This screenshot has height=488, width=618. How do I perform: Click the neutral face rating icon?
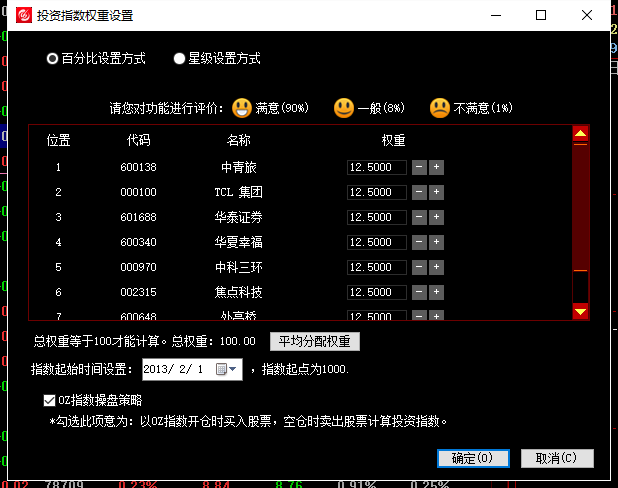pos(344,107)
